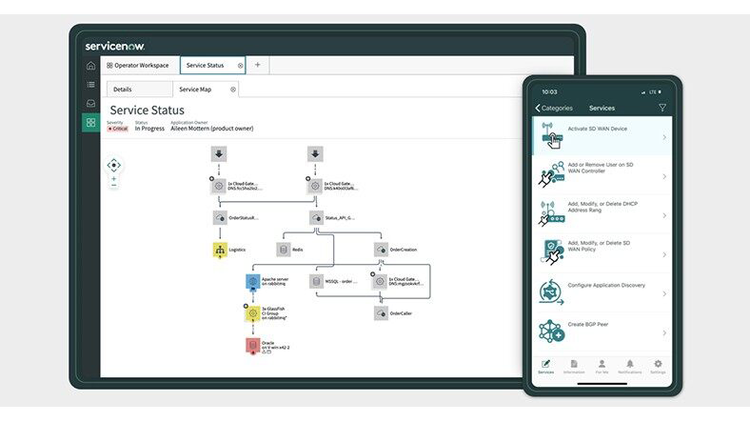The width and height of the screenshot is (750, 422).
Task: Open Settings tab in the phone bottom bar
Action: 658,367
